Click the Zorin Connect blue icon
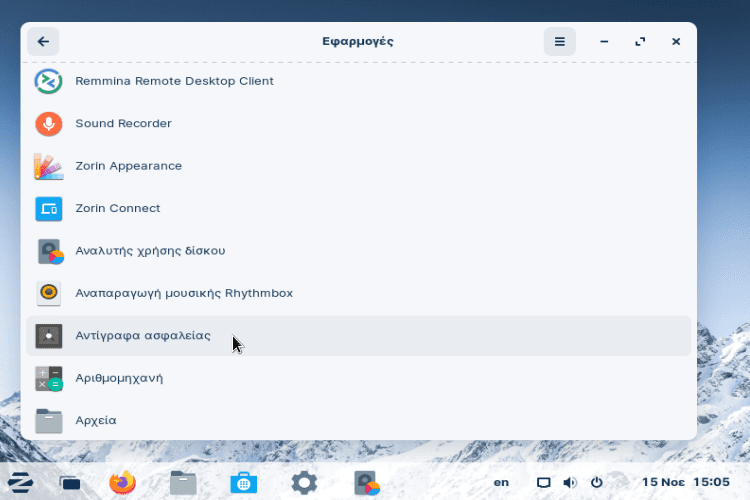750x500 pixels. 48,209
